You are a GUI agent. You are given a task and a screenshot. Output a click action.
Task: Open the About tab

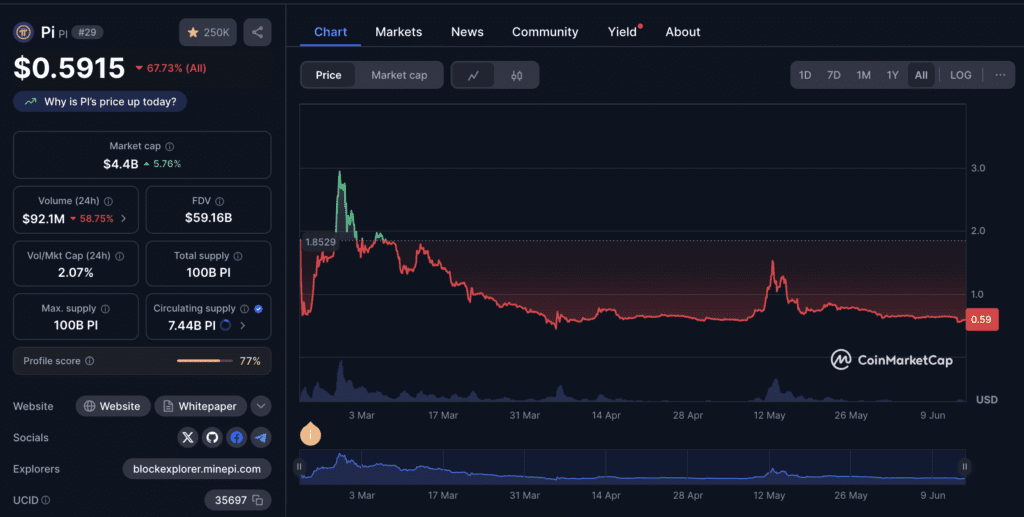click(x=682, y=32)
